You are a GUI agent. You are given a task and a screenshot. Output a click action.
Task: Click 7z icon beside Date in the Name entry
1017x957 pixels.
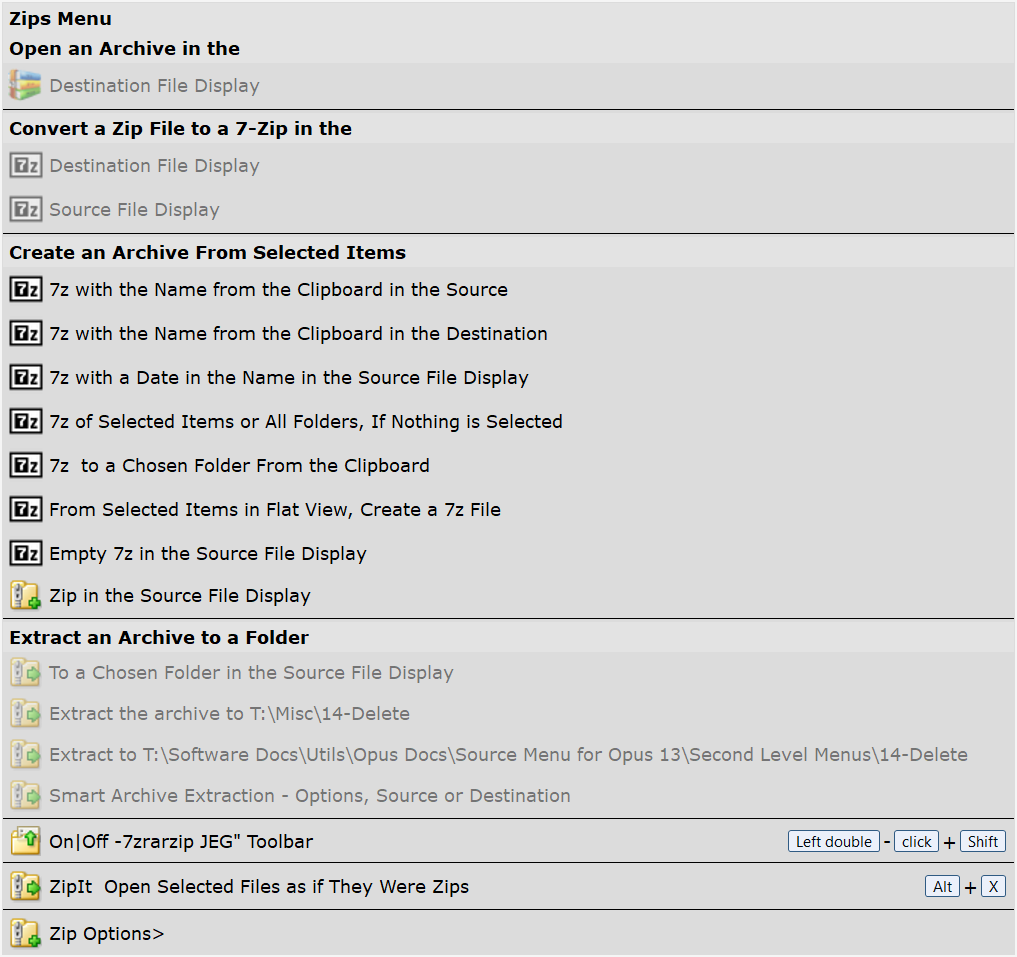pos(25,378)
